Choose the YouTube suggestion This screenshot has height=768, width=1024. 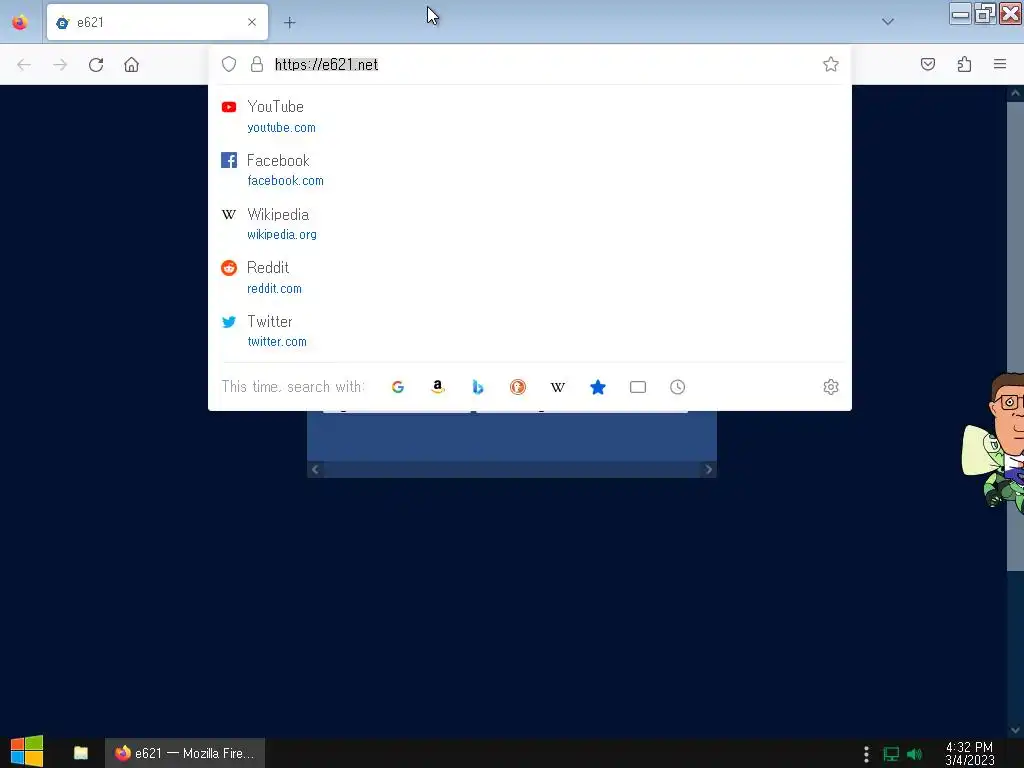530,116
